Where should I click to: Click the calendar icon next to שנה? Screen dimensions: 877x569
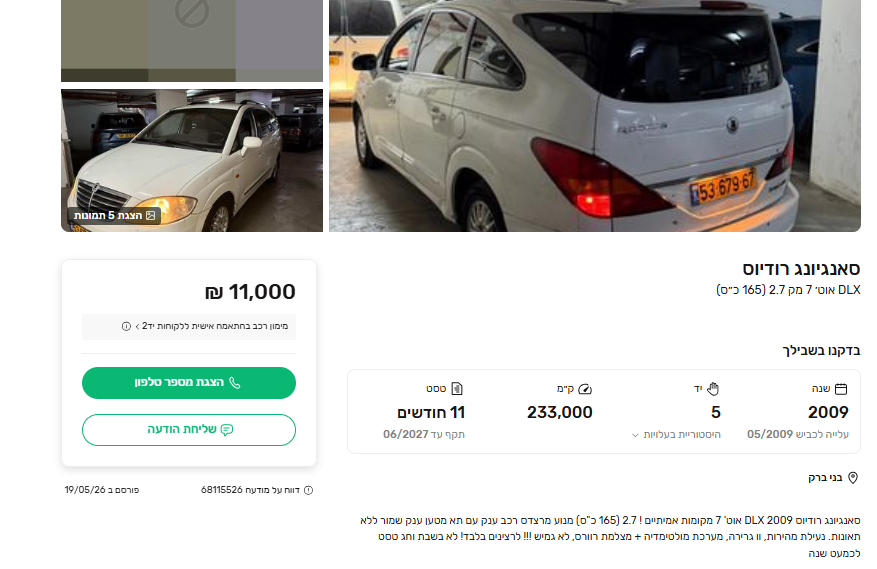pos(841,389)
